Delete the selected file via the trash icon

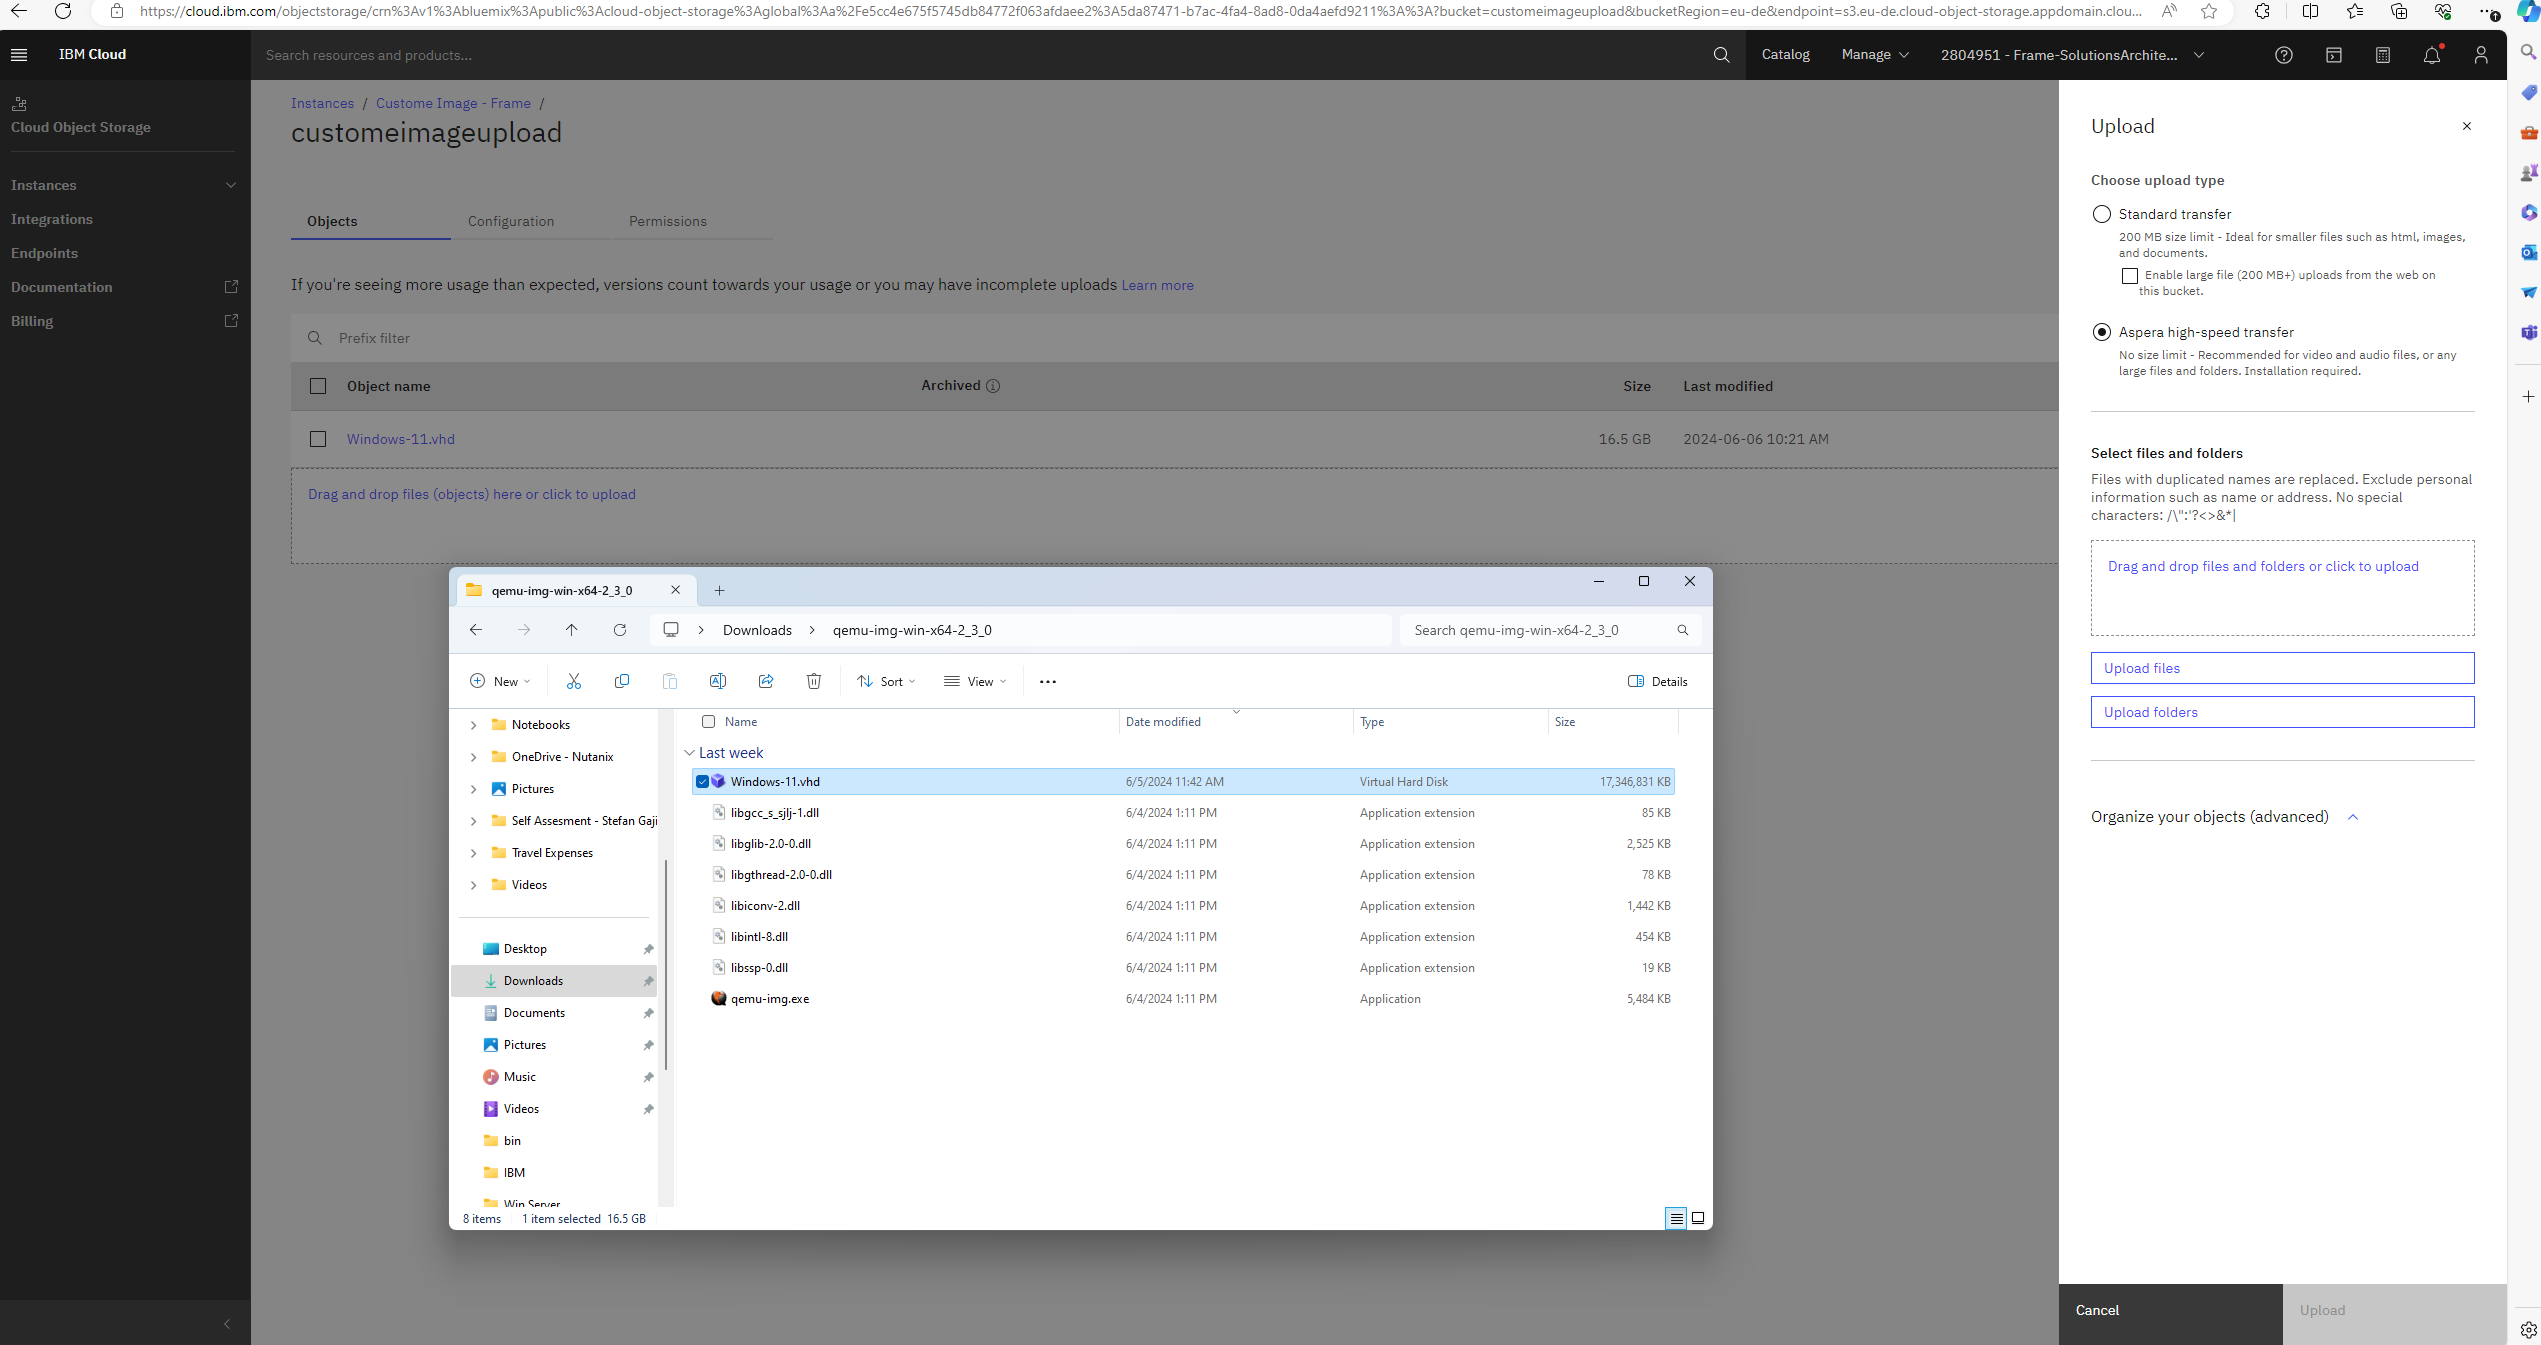tap(814, 681)
